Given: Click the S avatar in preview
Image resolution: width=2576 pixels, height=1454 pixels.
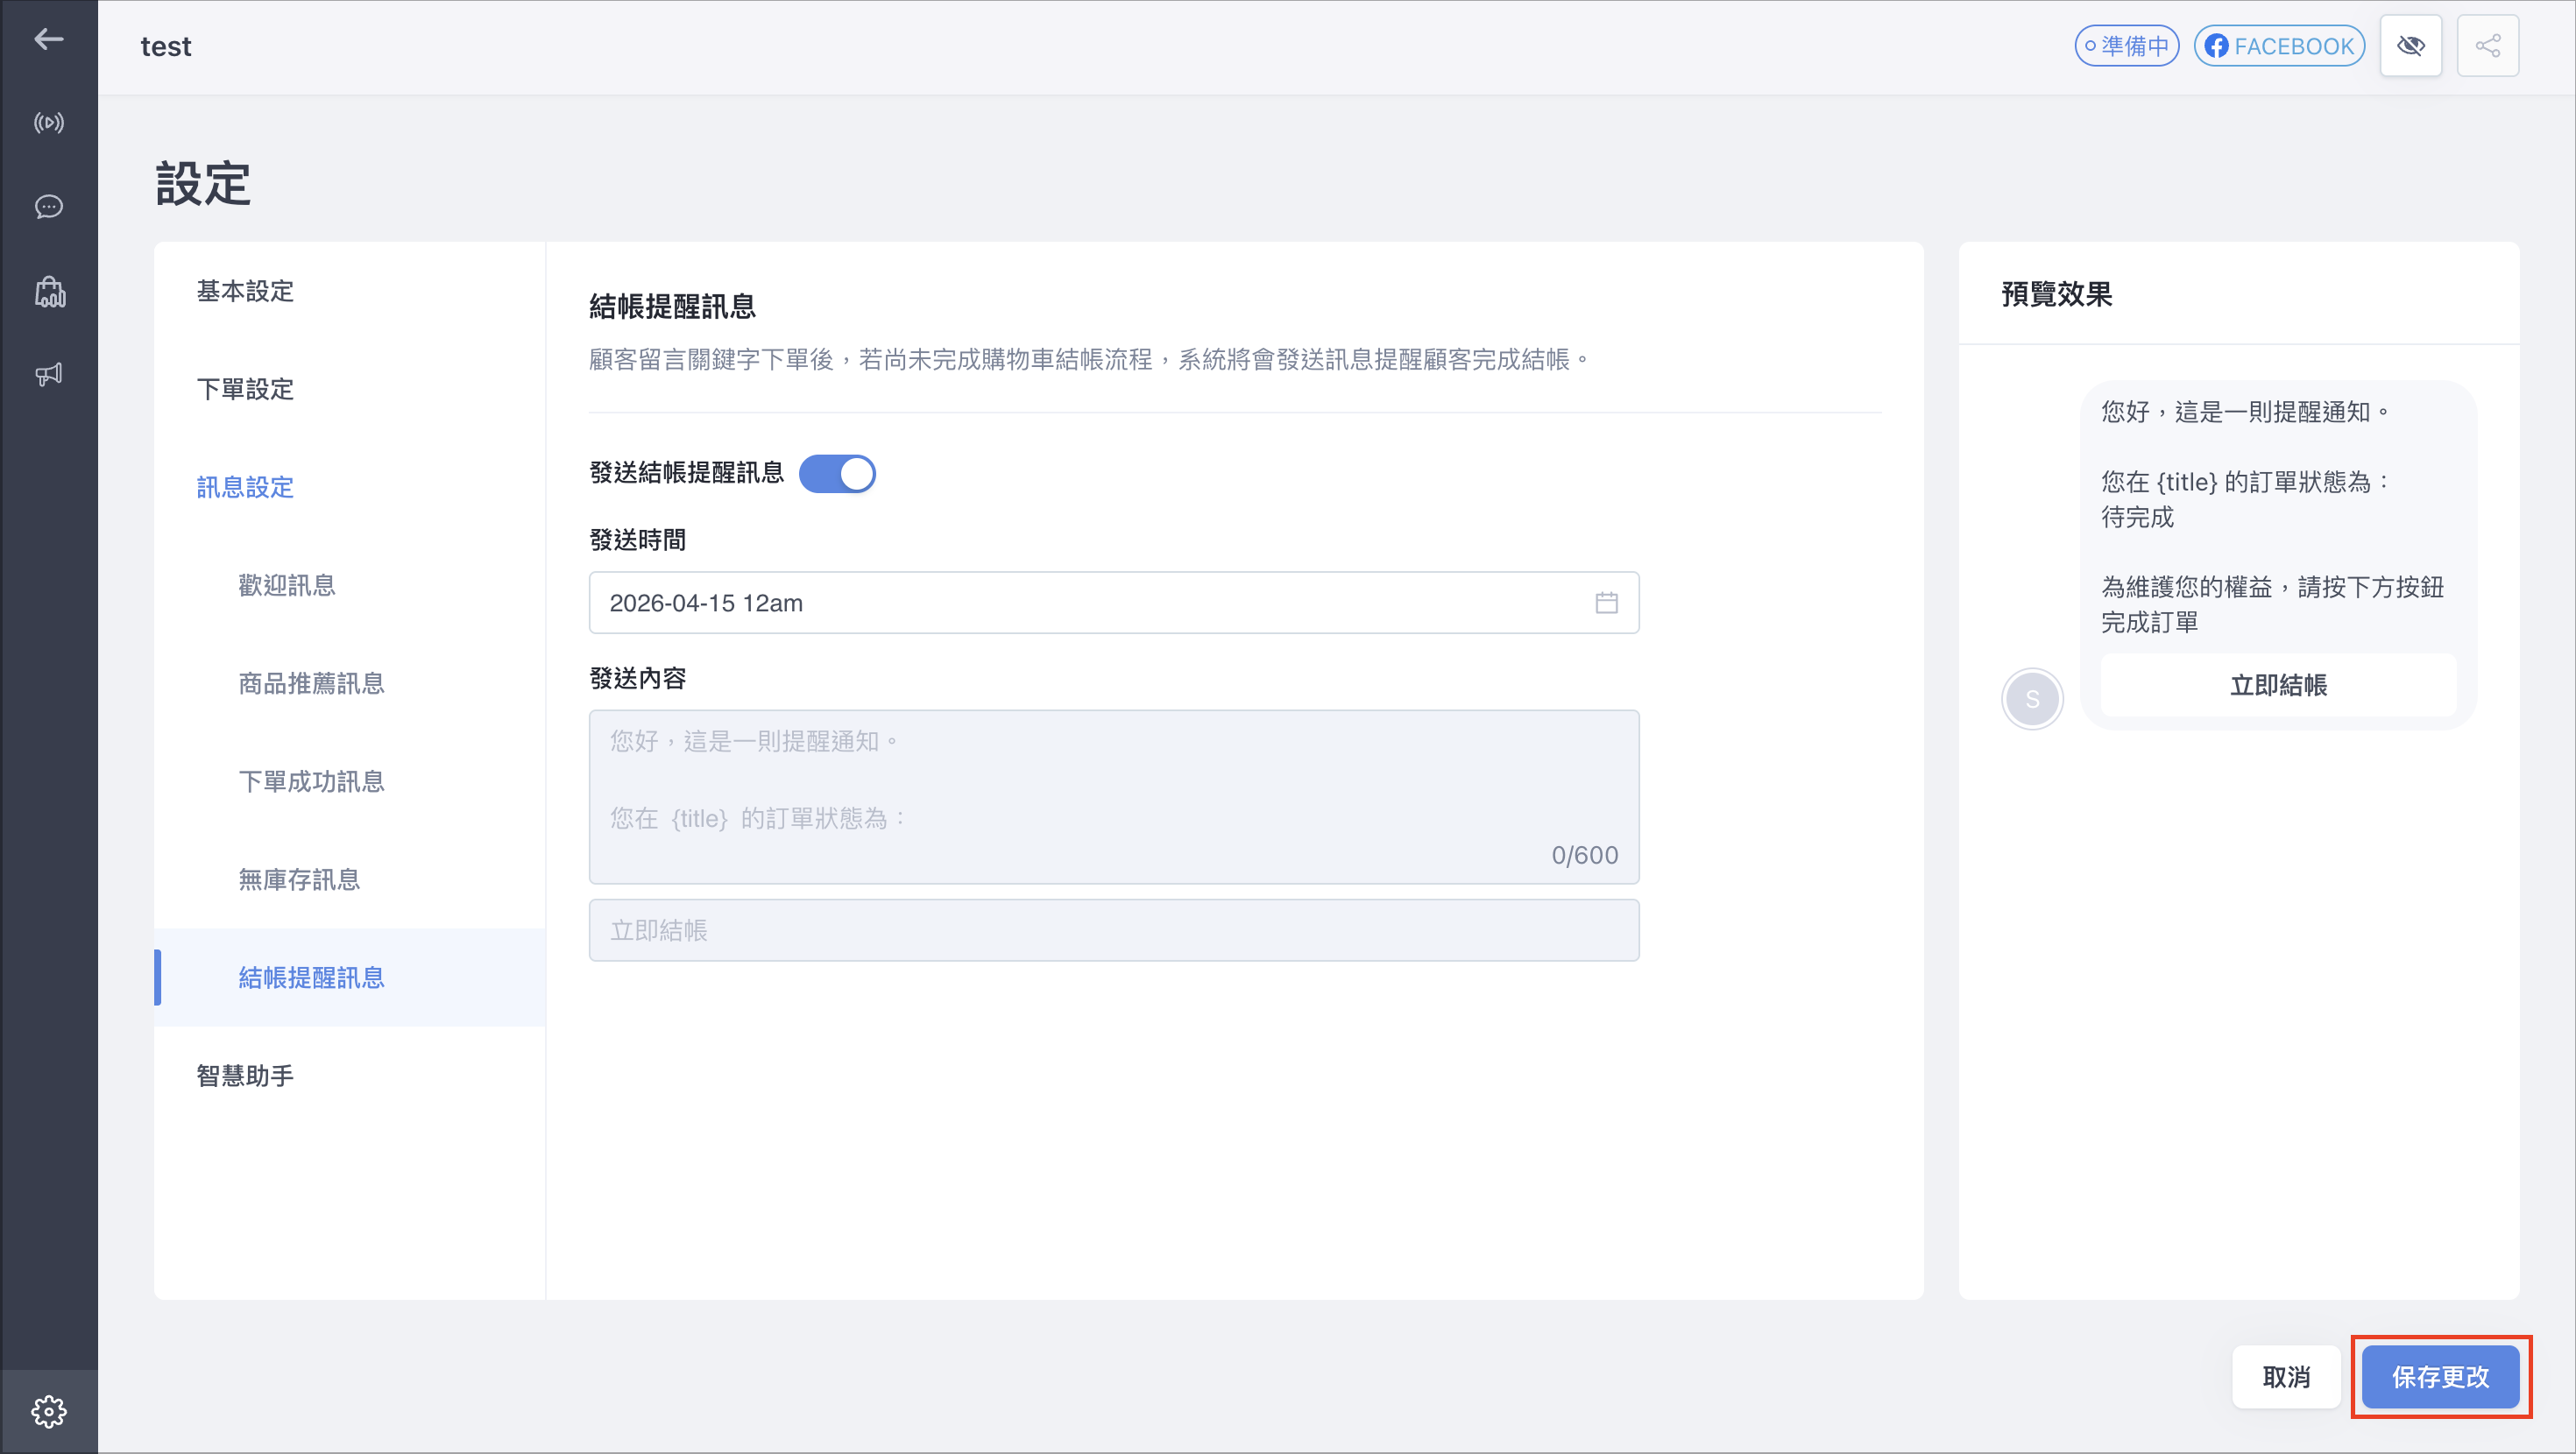Looking at the screenshot, I should (x=2032, y=699).
